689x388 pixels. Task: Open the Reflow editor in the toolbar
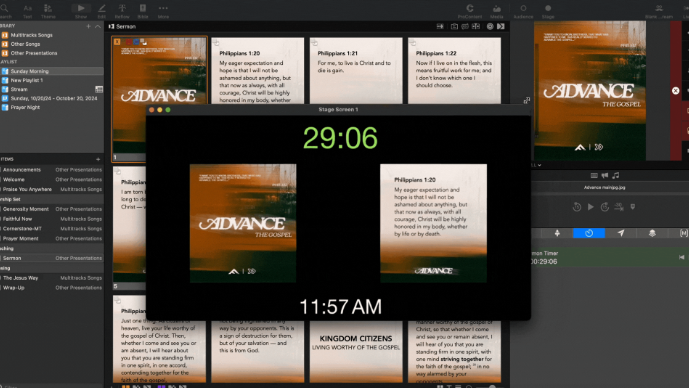(122, 11)
